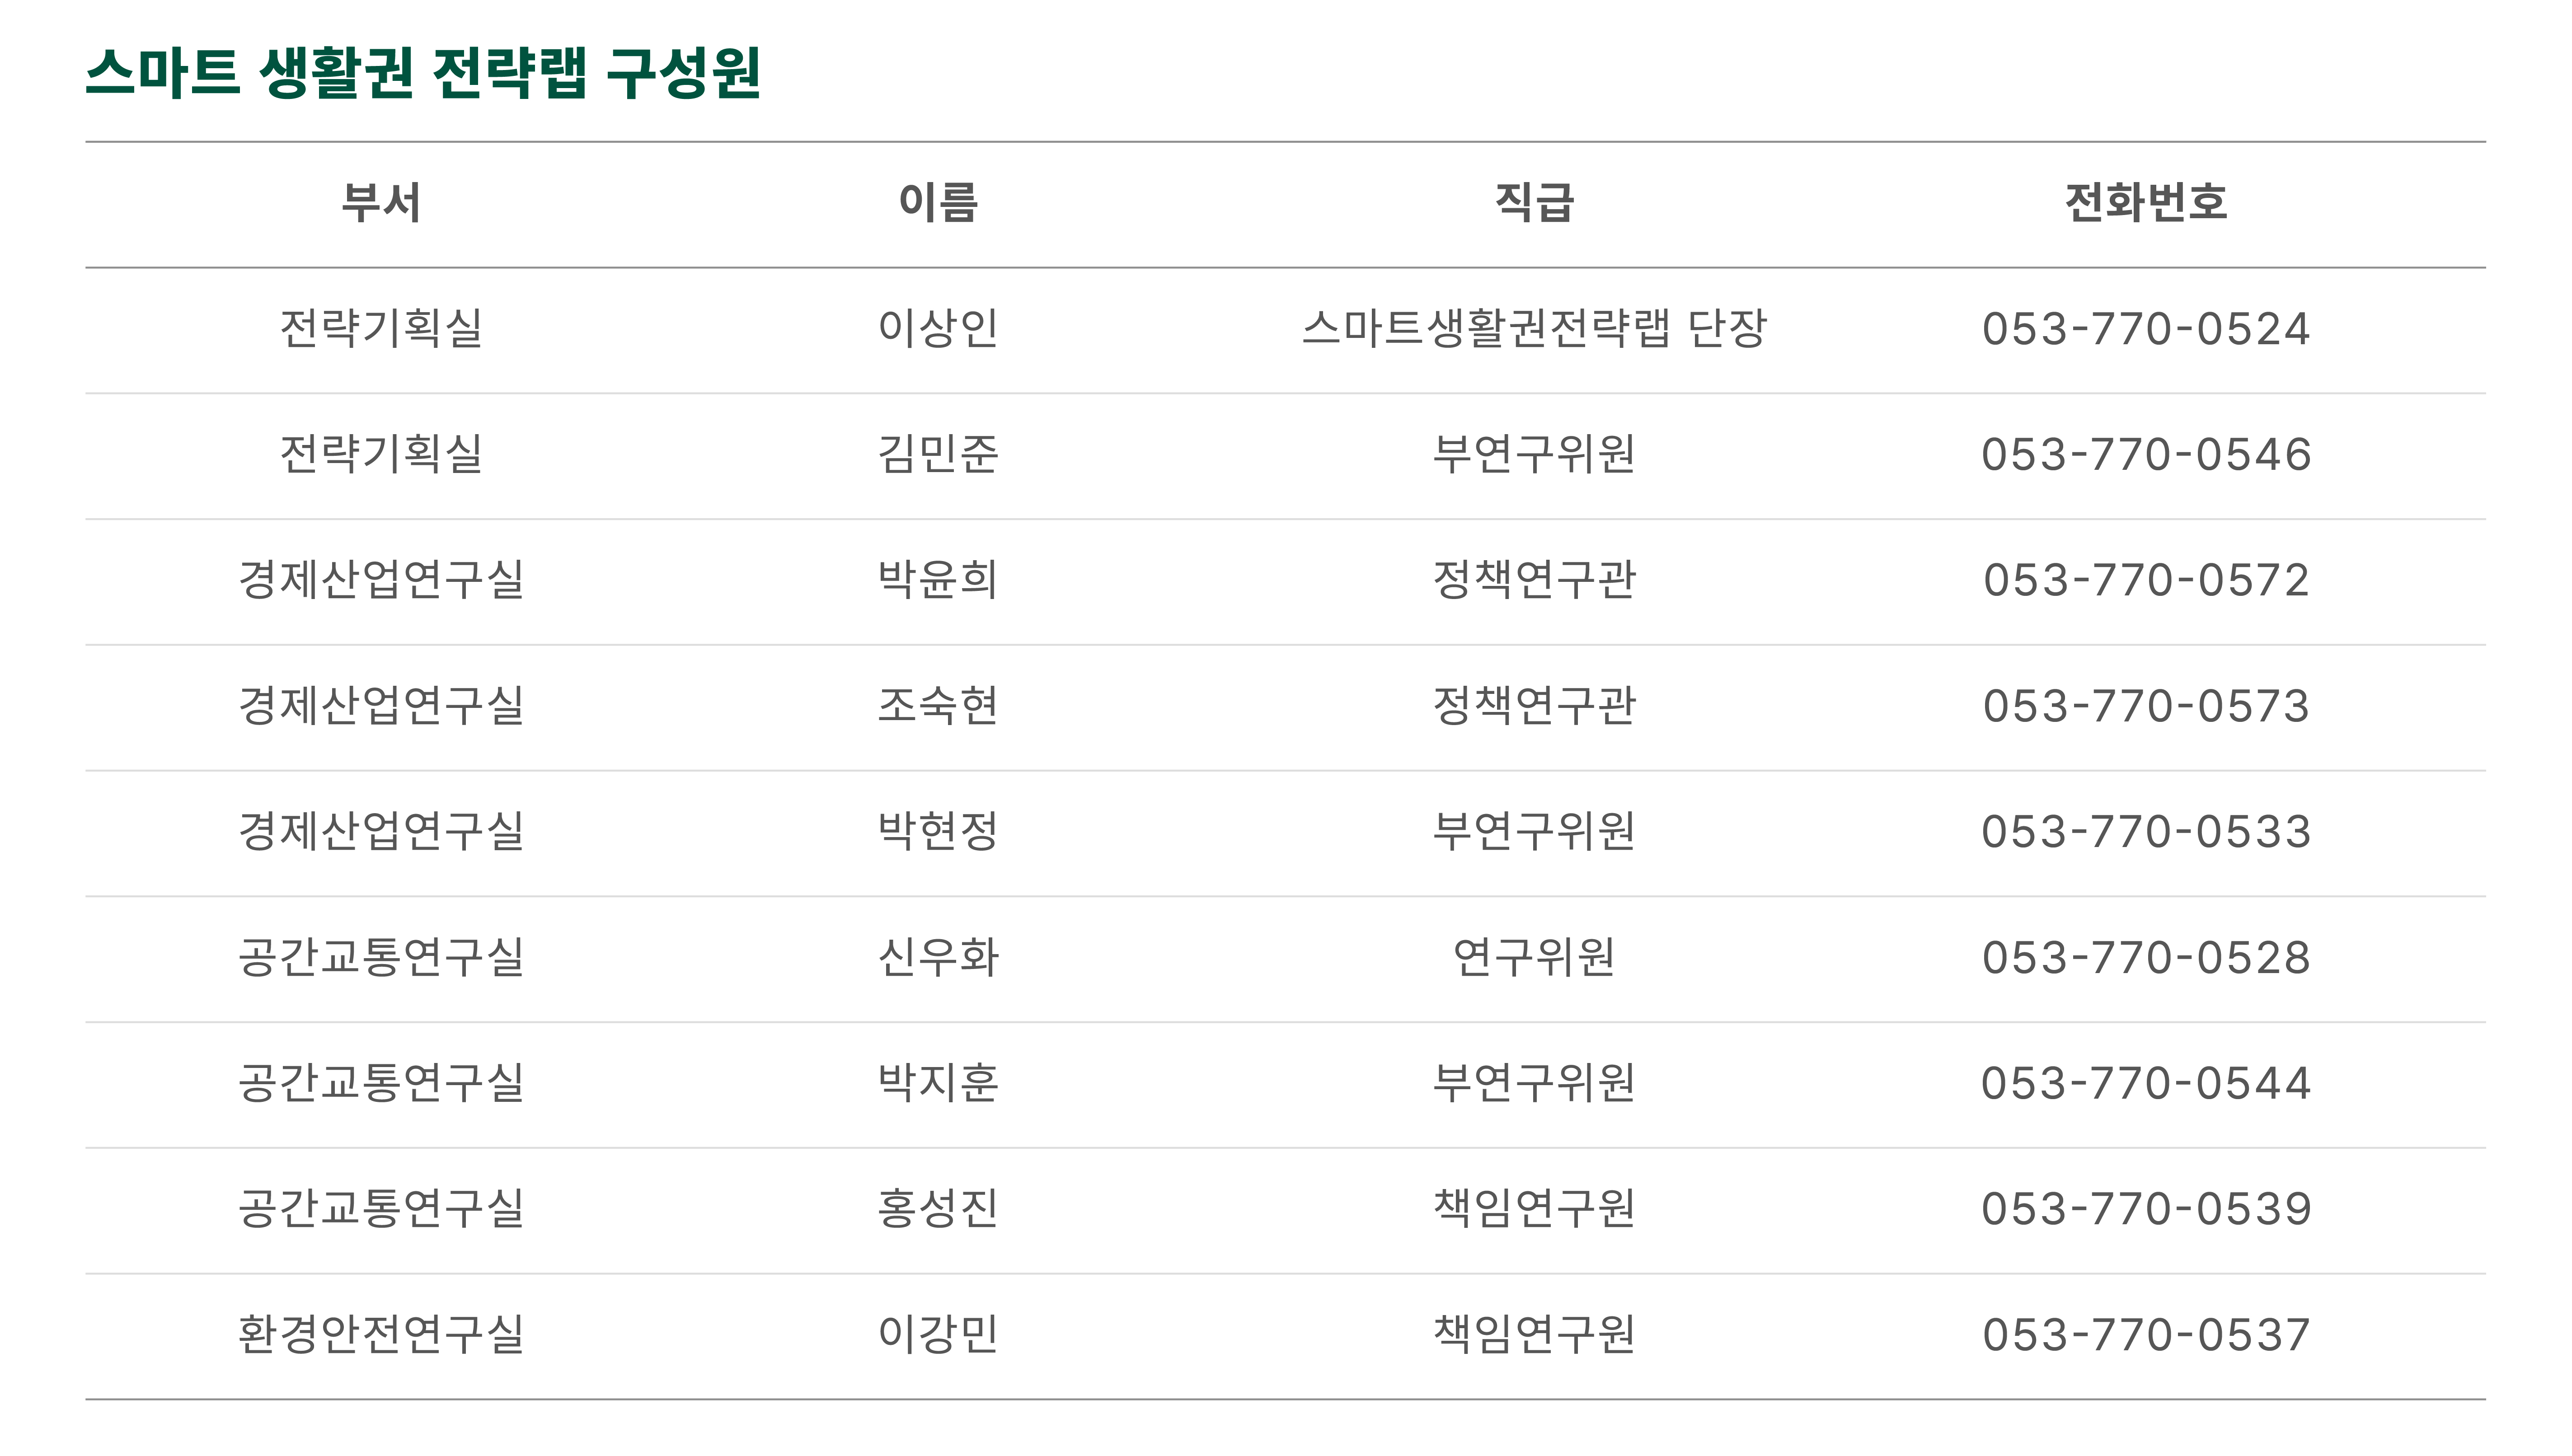Select the name 박윤희
2572x1456 pixels.
pos(938,580)
